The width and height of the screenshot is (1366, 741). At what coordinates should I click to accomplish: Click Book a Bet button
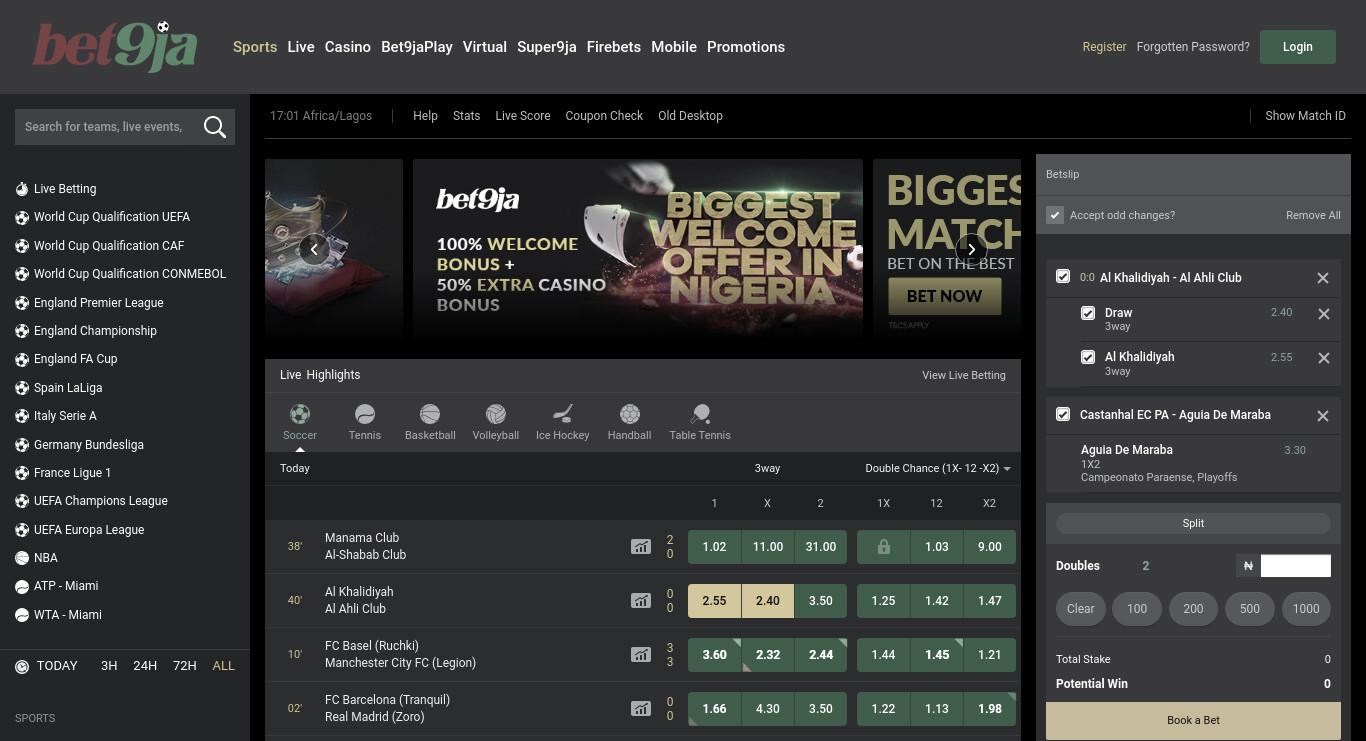coord(1193,720)
